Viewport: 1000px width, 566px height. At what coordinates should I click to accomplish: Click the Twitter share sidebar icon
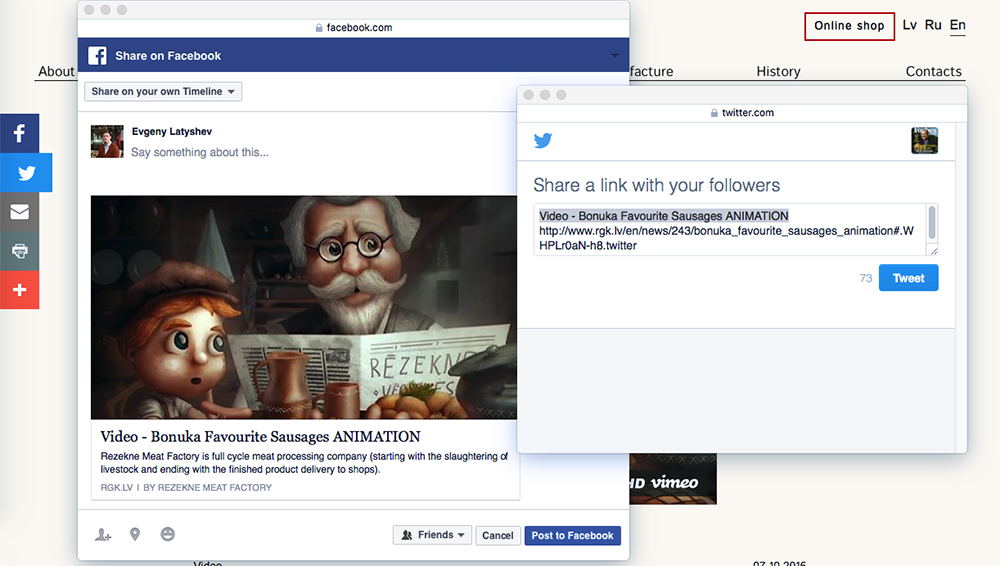click(x=26, y=172)
